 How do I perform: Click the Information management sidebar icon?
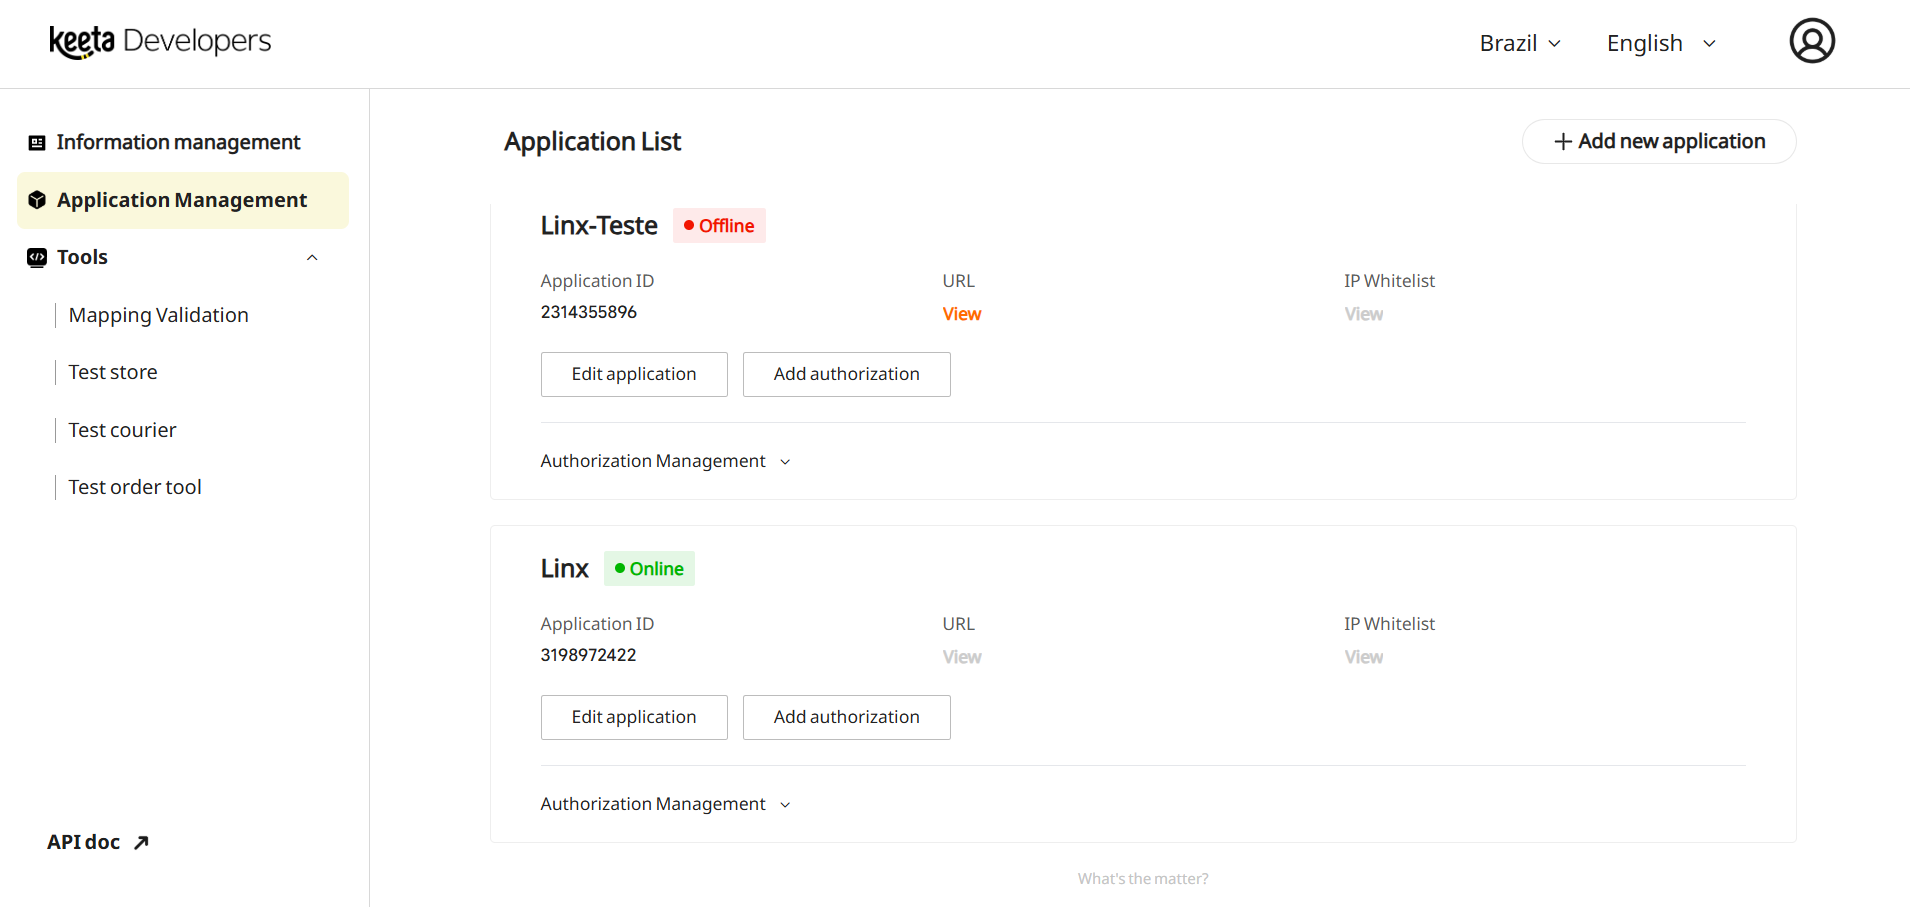point(37,143)
